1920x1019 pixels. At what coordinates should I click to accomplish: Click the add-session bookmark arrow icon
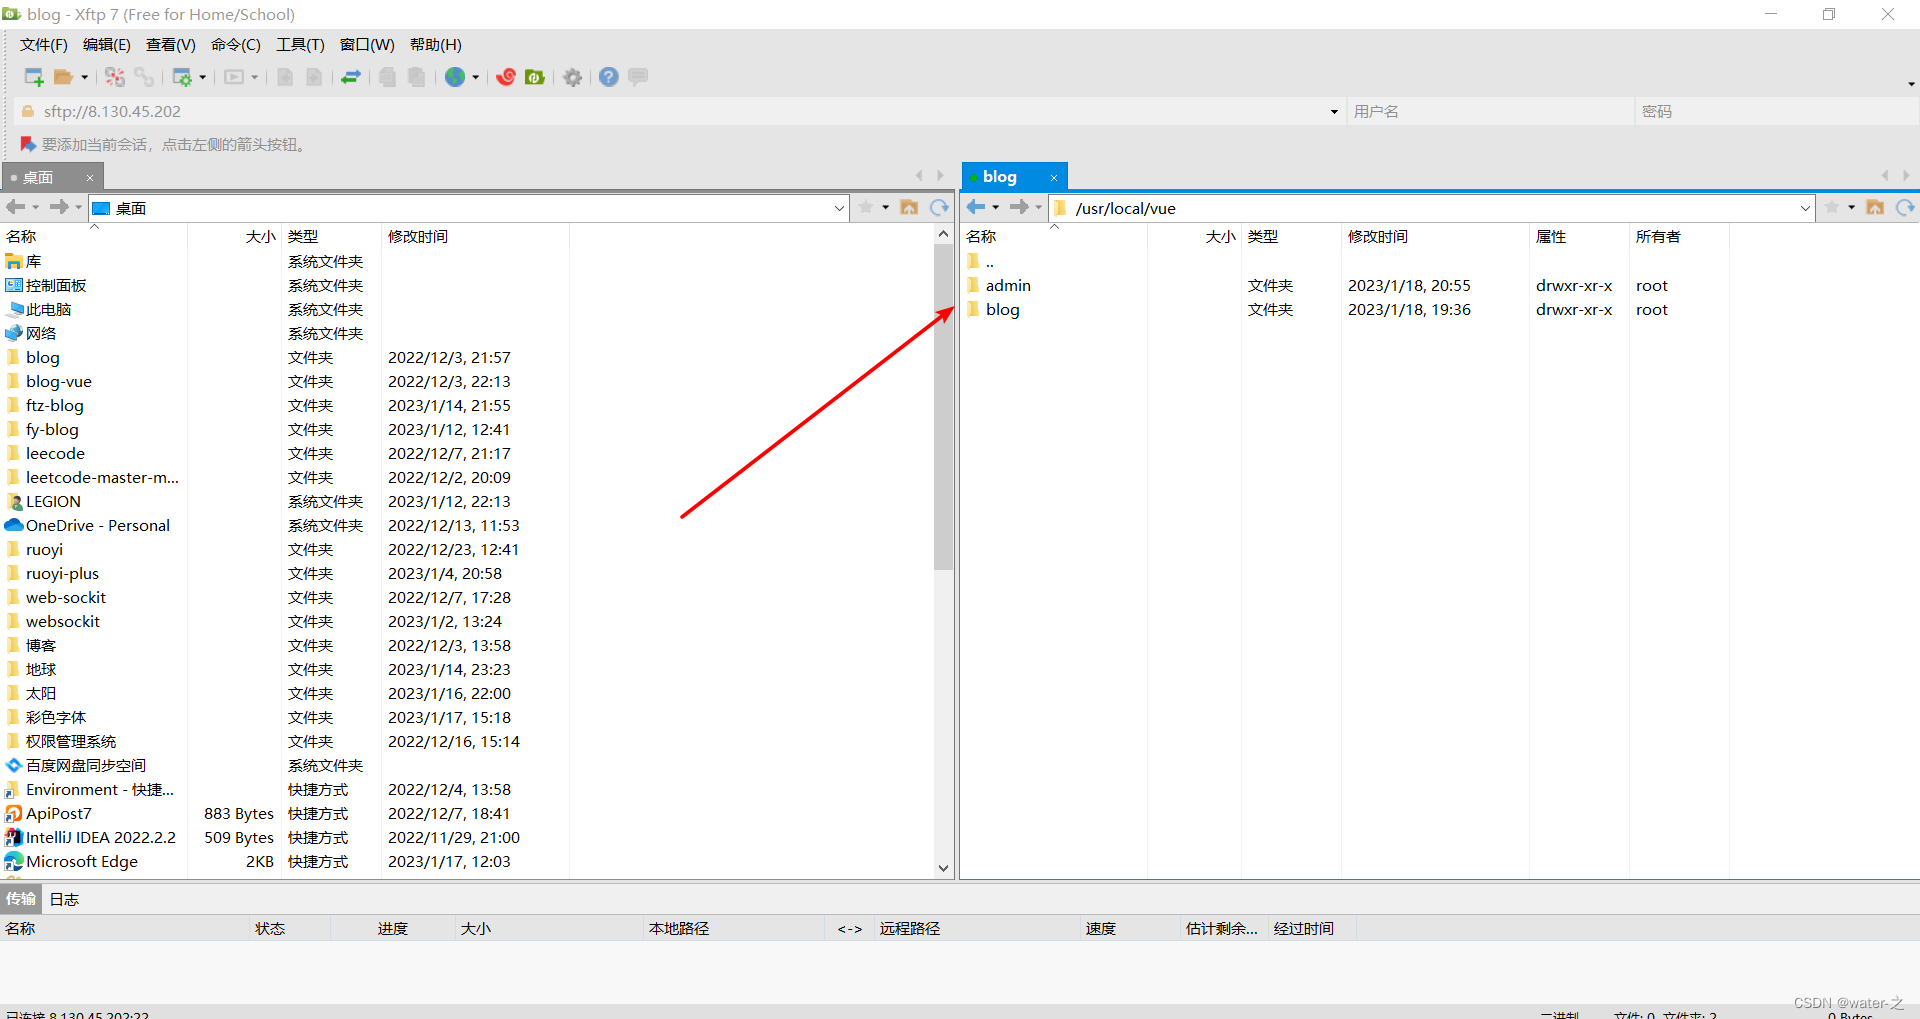[x=28, y=145]
